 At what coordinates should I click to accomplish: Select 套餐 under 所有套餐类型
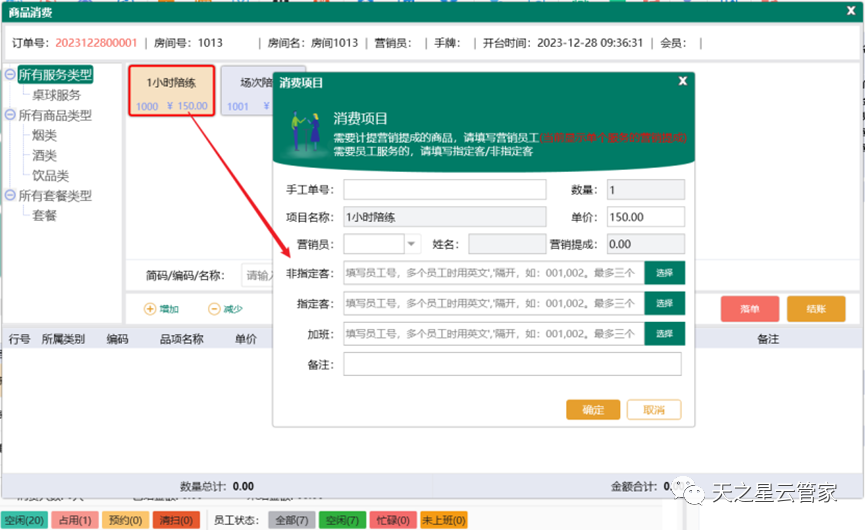tap(45, 215)
